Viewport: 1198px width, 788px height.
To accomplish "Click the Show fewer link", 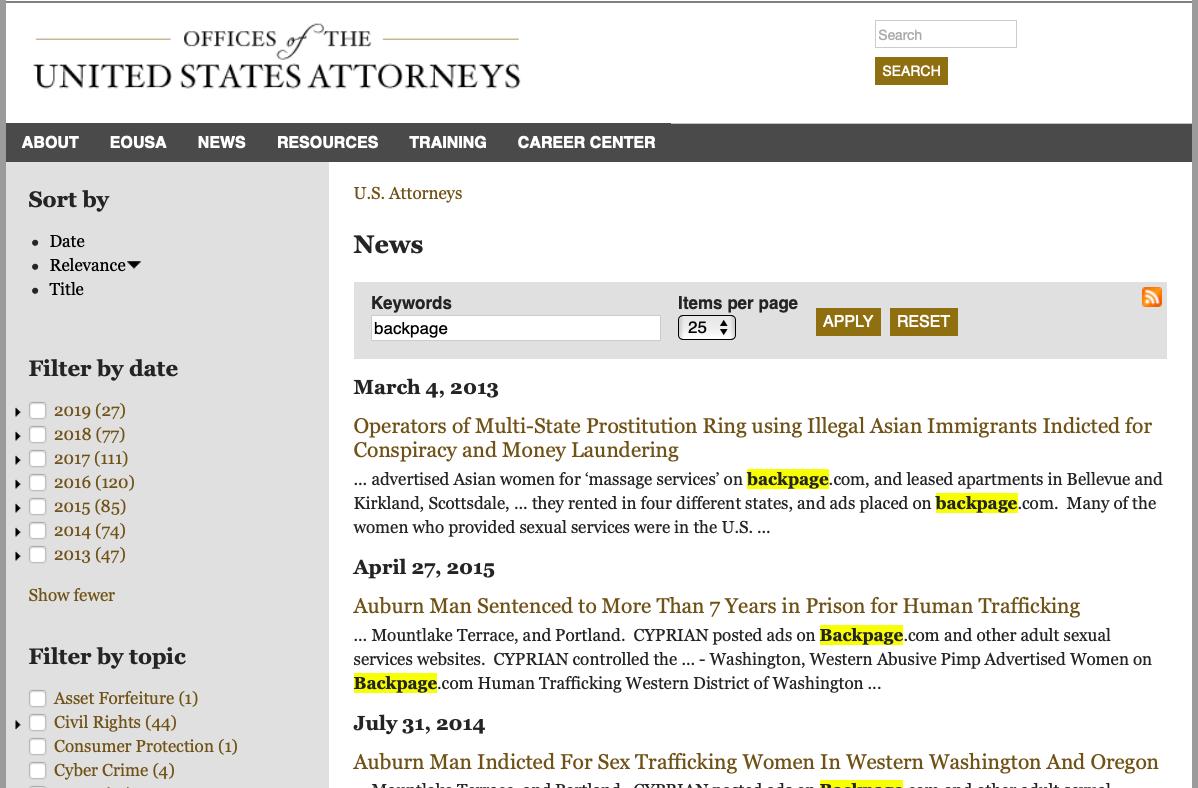I will click(72, 595).
